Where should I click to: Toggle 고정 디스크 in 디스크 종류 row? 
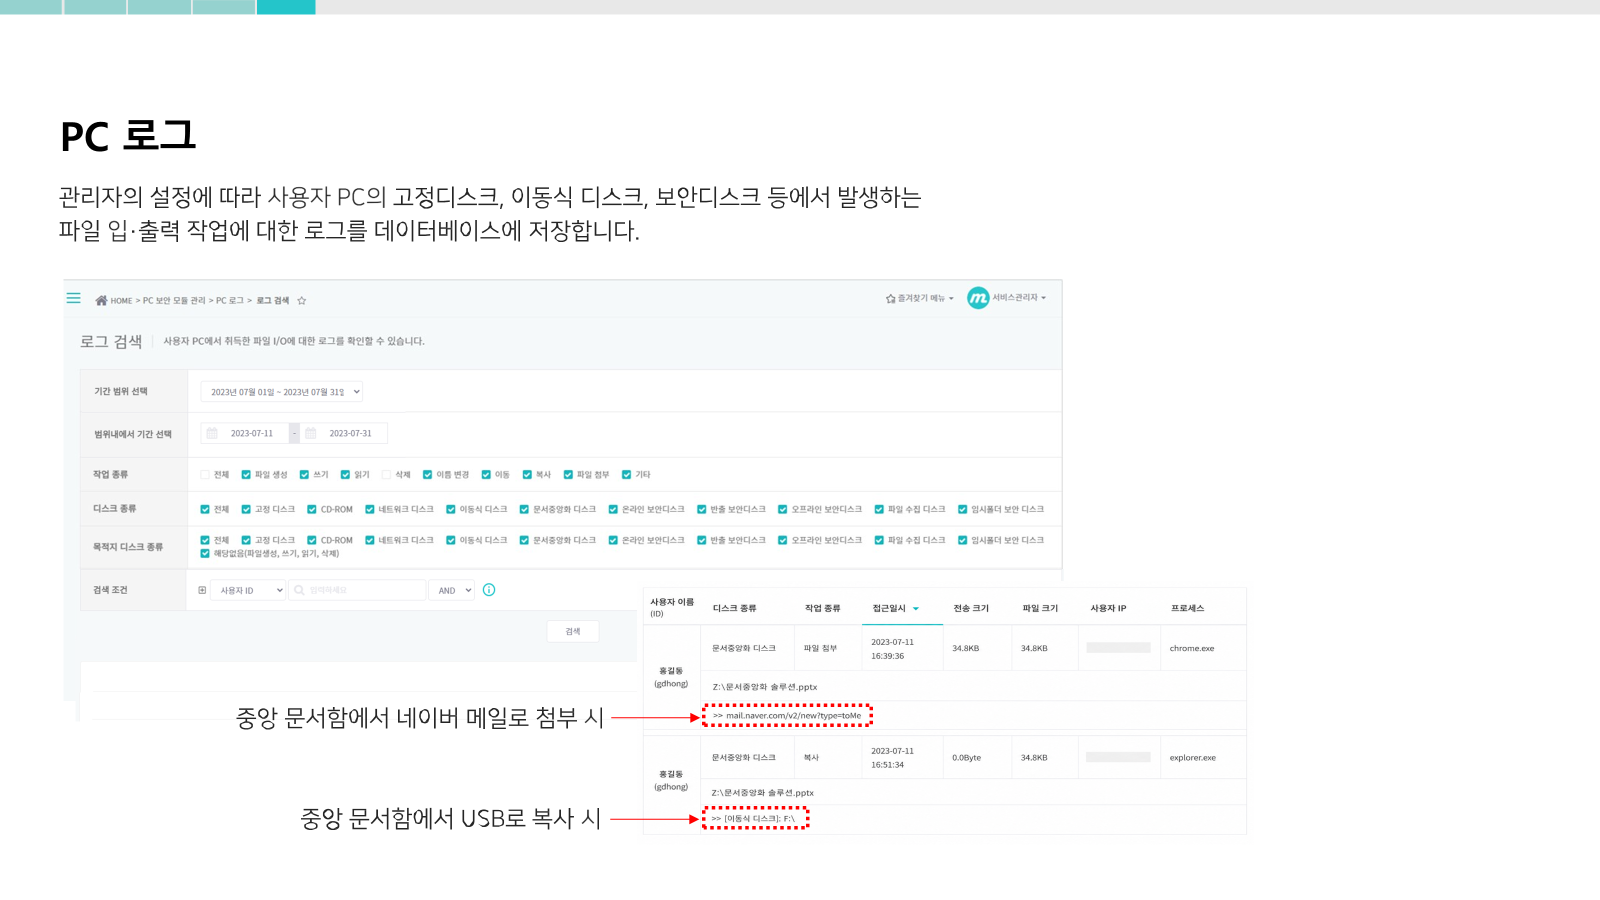[x=246, y=509]
